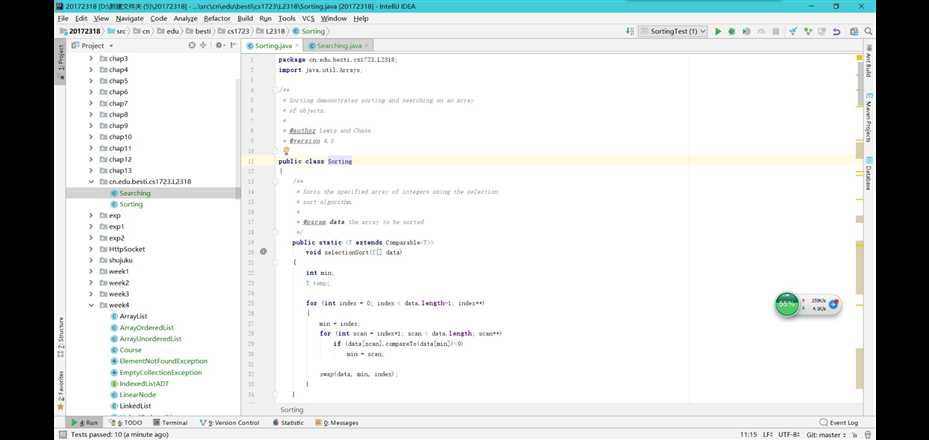The height and width of the screenshot is (440, 929).
Task: Expand exp folder arrow
Action: (91, 216)
